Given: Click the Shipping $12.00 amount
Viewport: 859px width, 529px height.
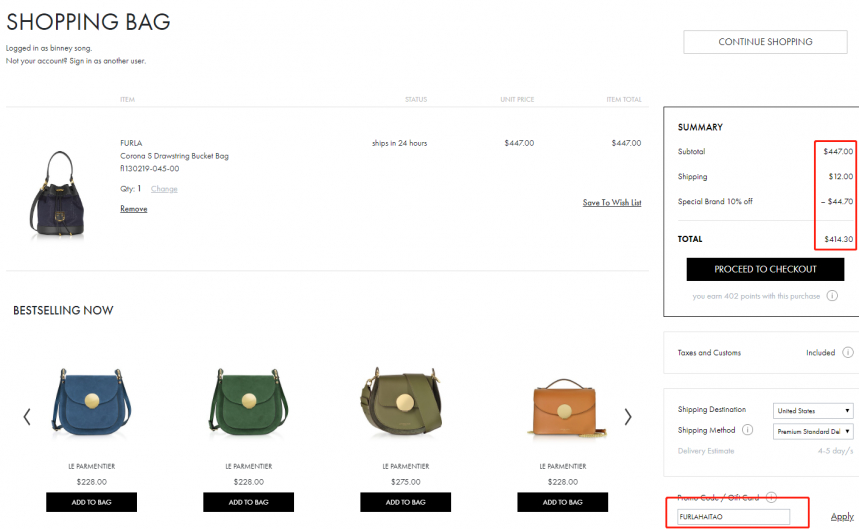Looking at the screenshot, I should pos(840,176).
